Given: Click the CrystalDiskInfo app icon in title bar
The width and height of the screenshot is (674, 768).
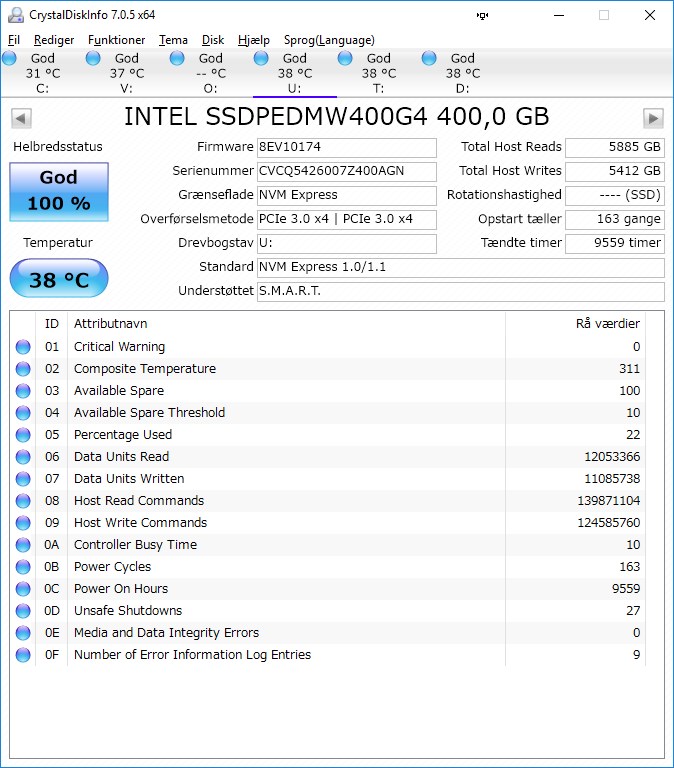Looking at the screenshot, I should tap(16, 15).
